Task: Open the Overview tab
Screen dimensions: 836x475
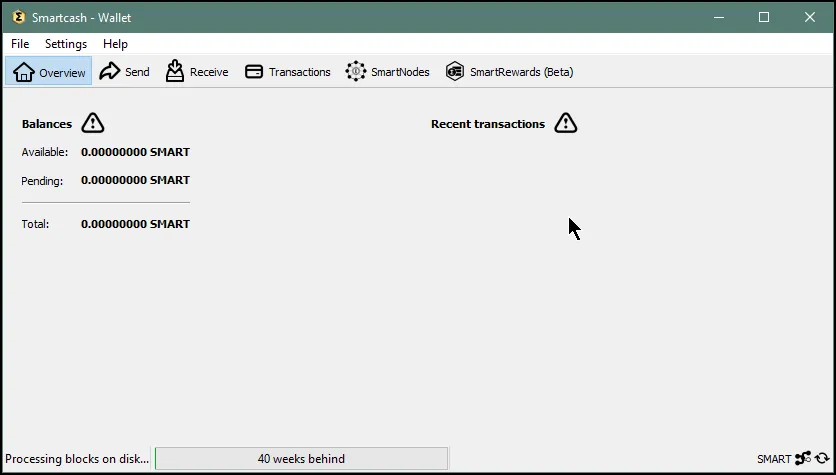Action: pyautogui.click(x=49, y=71)
